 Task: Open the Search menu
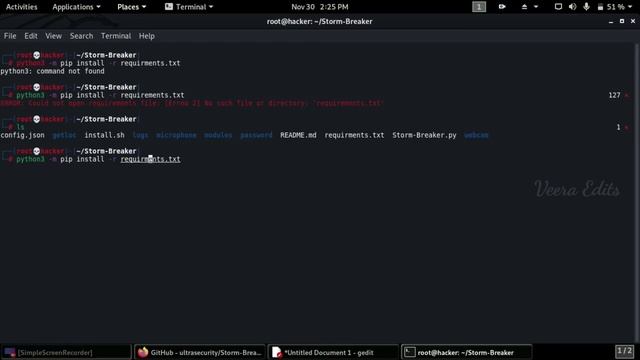coord(81,36)
